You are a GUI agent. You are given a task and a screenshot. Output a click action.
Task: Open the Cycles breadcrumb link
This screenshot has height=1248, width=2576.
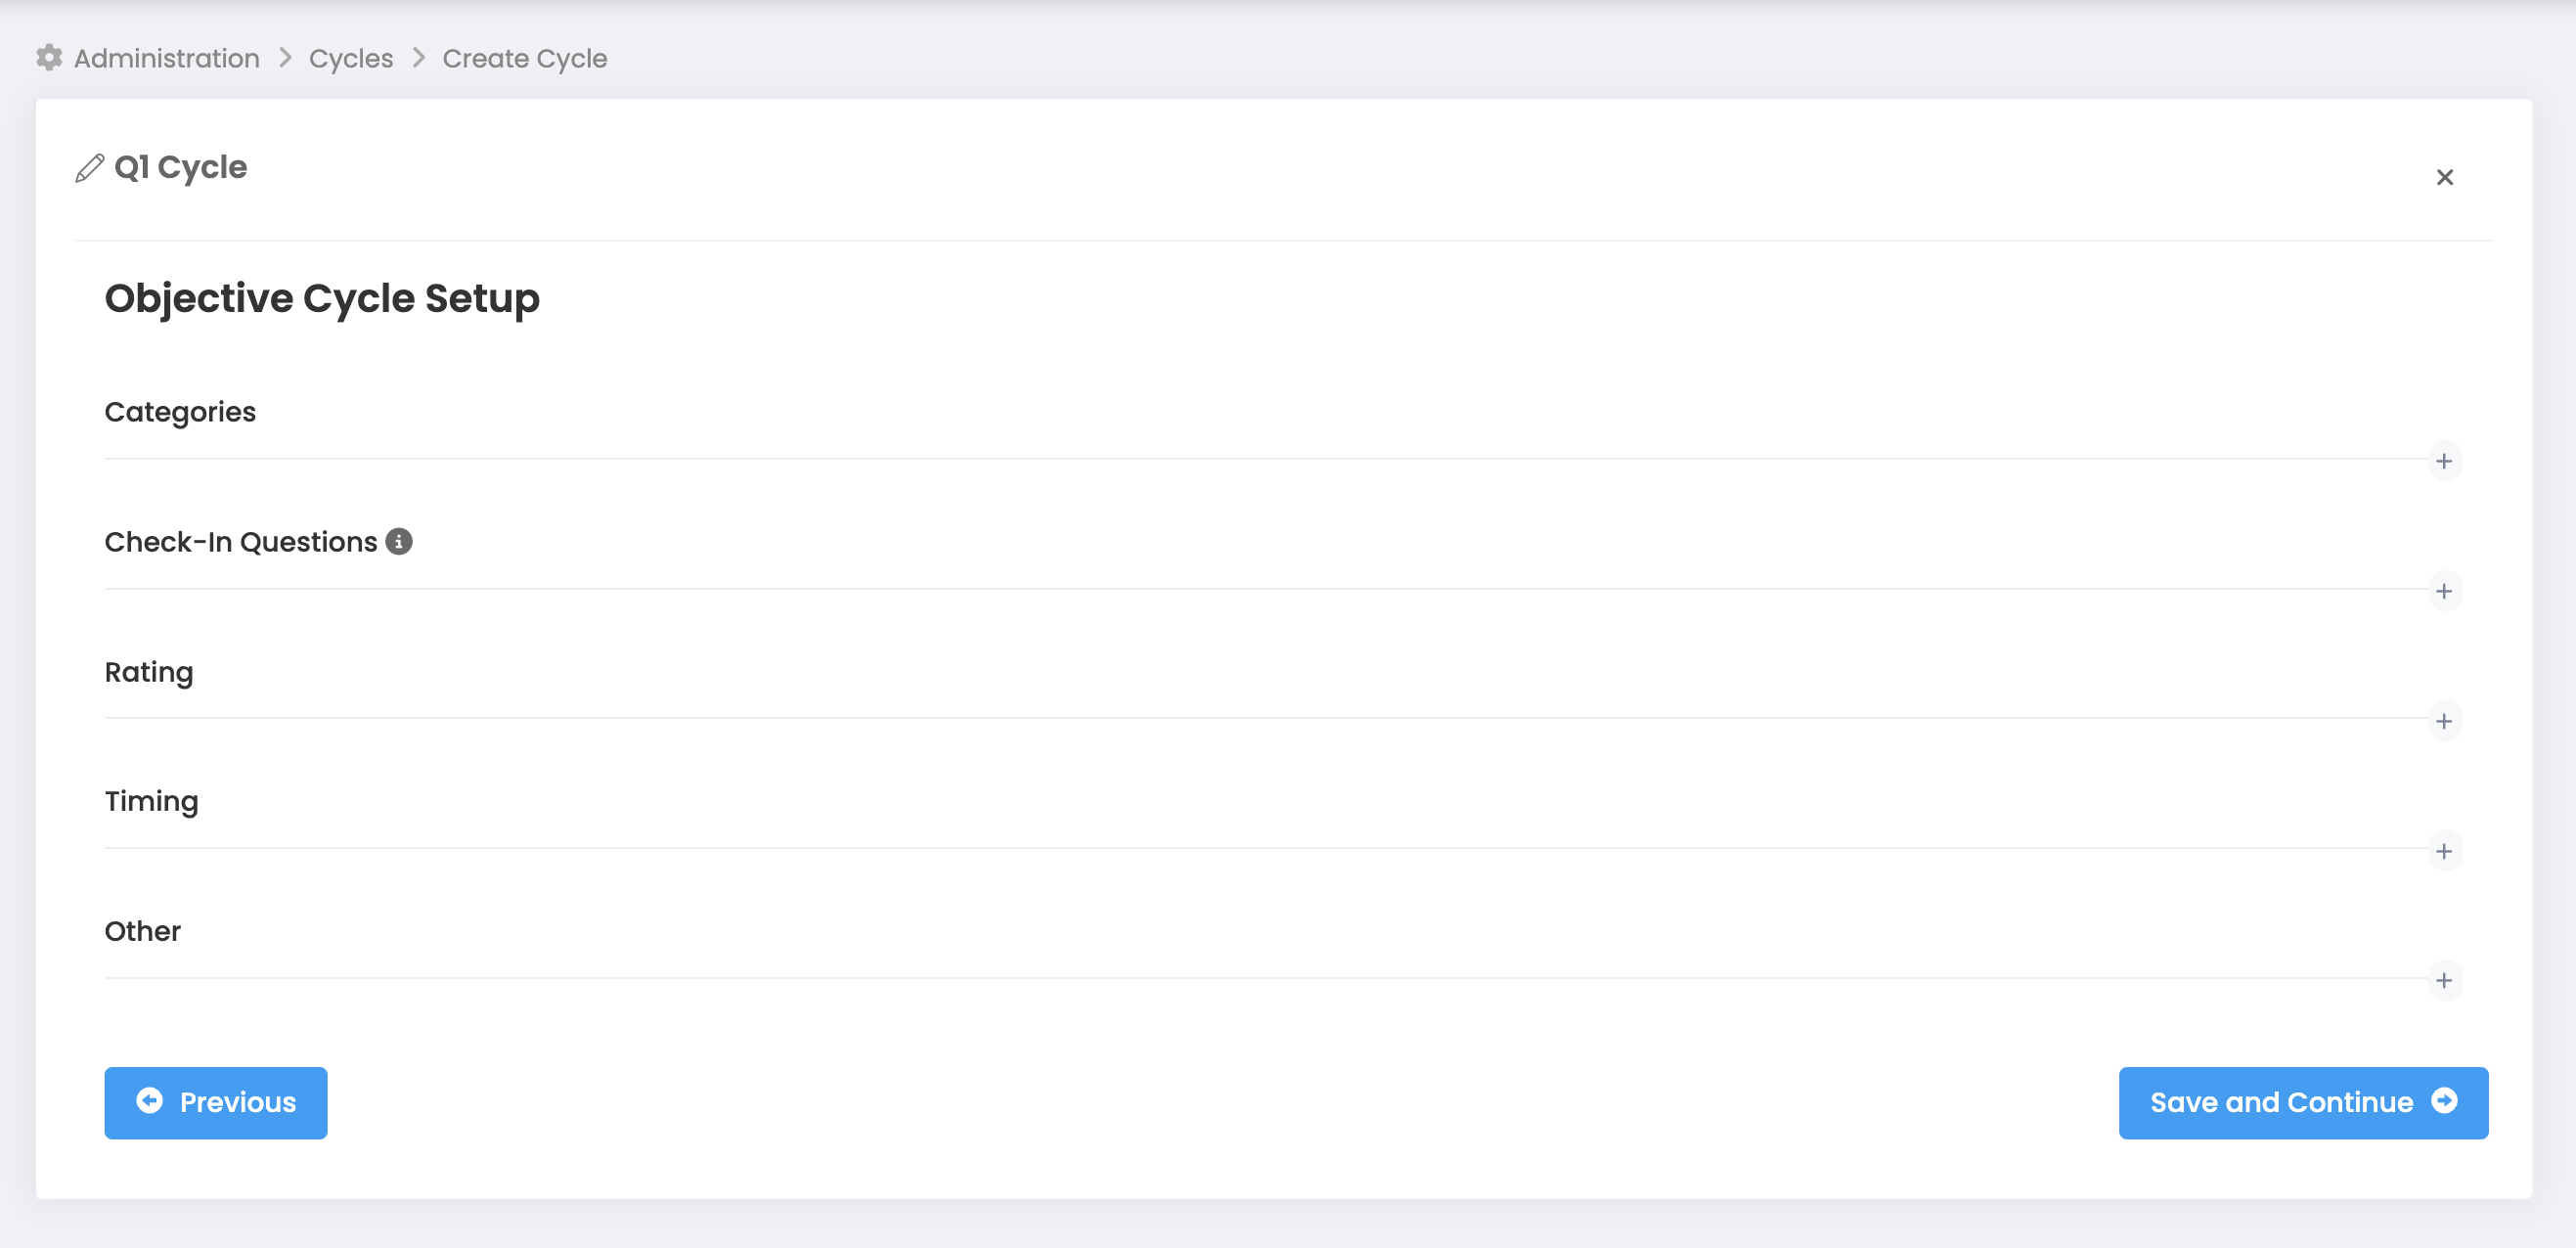coord(350,58)
